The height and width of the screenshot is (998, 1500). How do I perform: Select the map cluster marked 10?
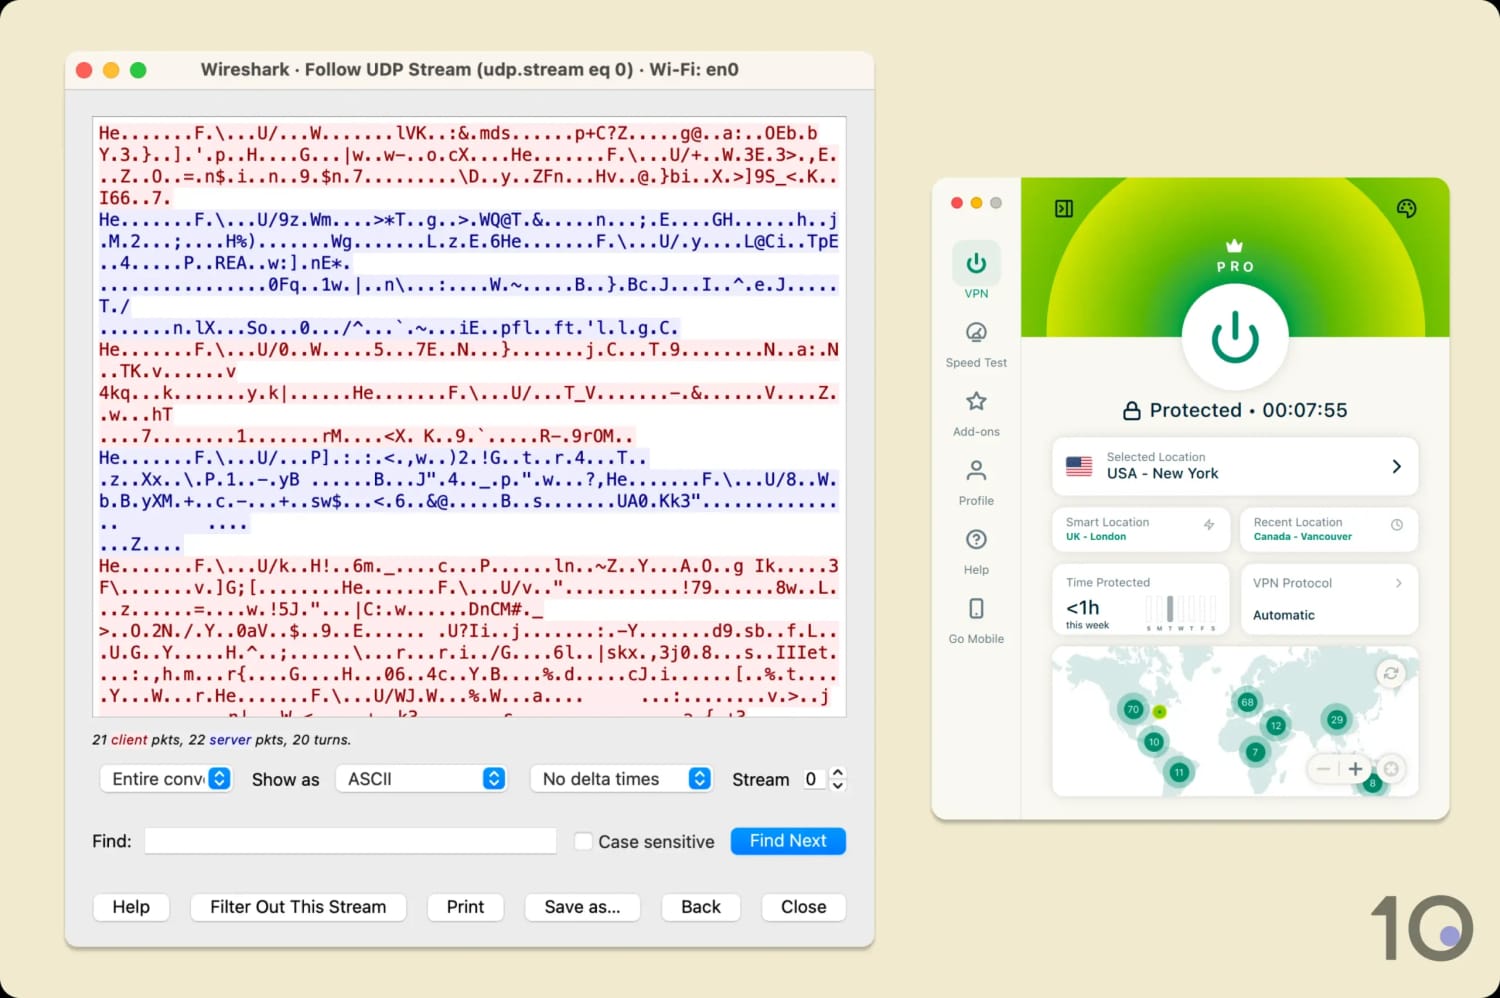[x=1154, y=742]
